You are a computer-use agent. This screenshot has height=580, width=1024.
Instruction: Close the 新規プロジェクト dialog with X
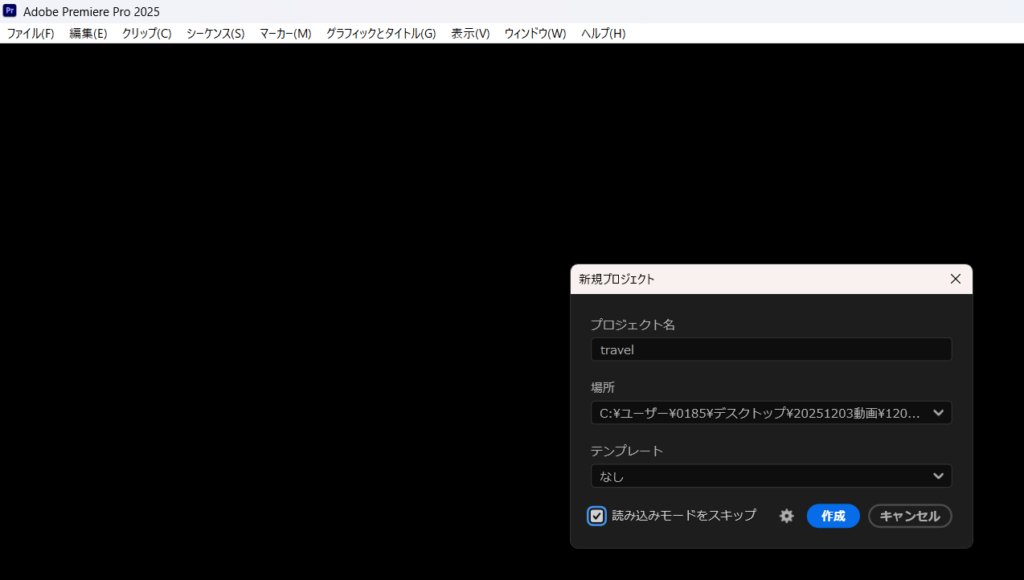pyautogui.click(x=955, y=279)
